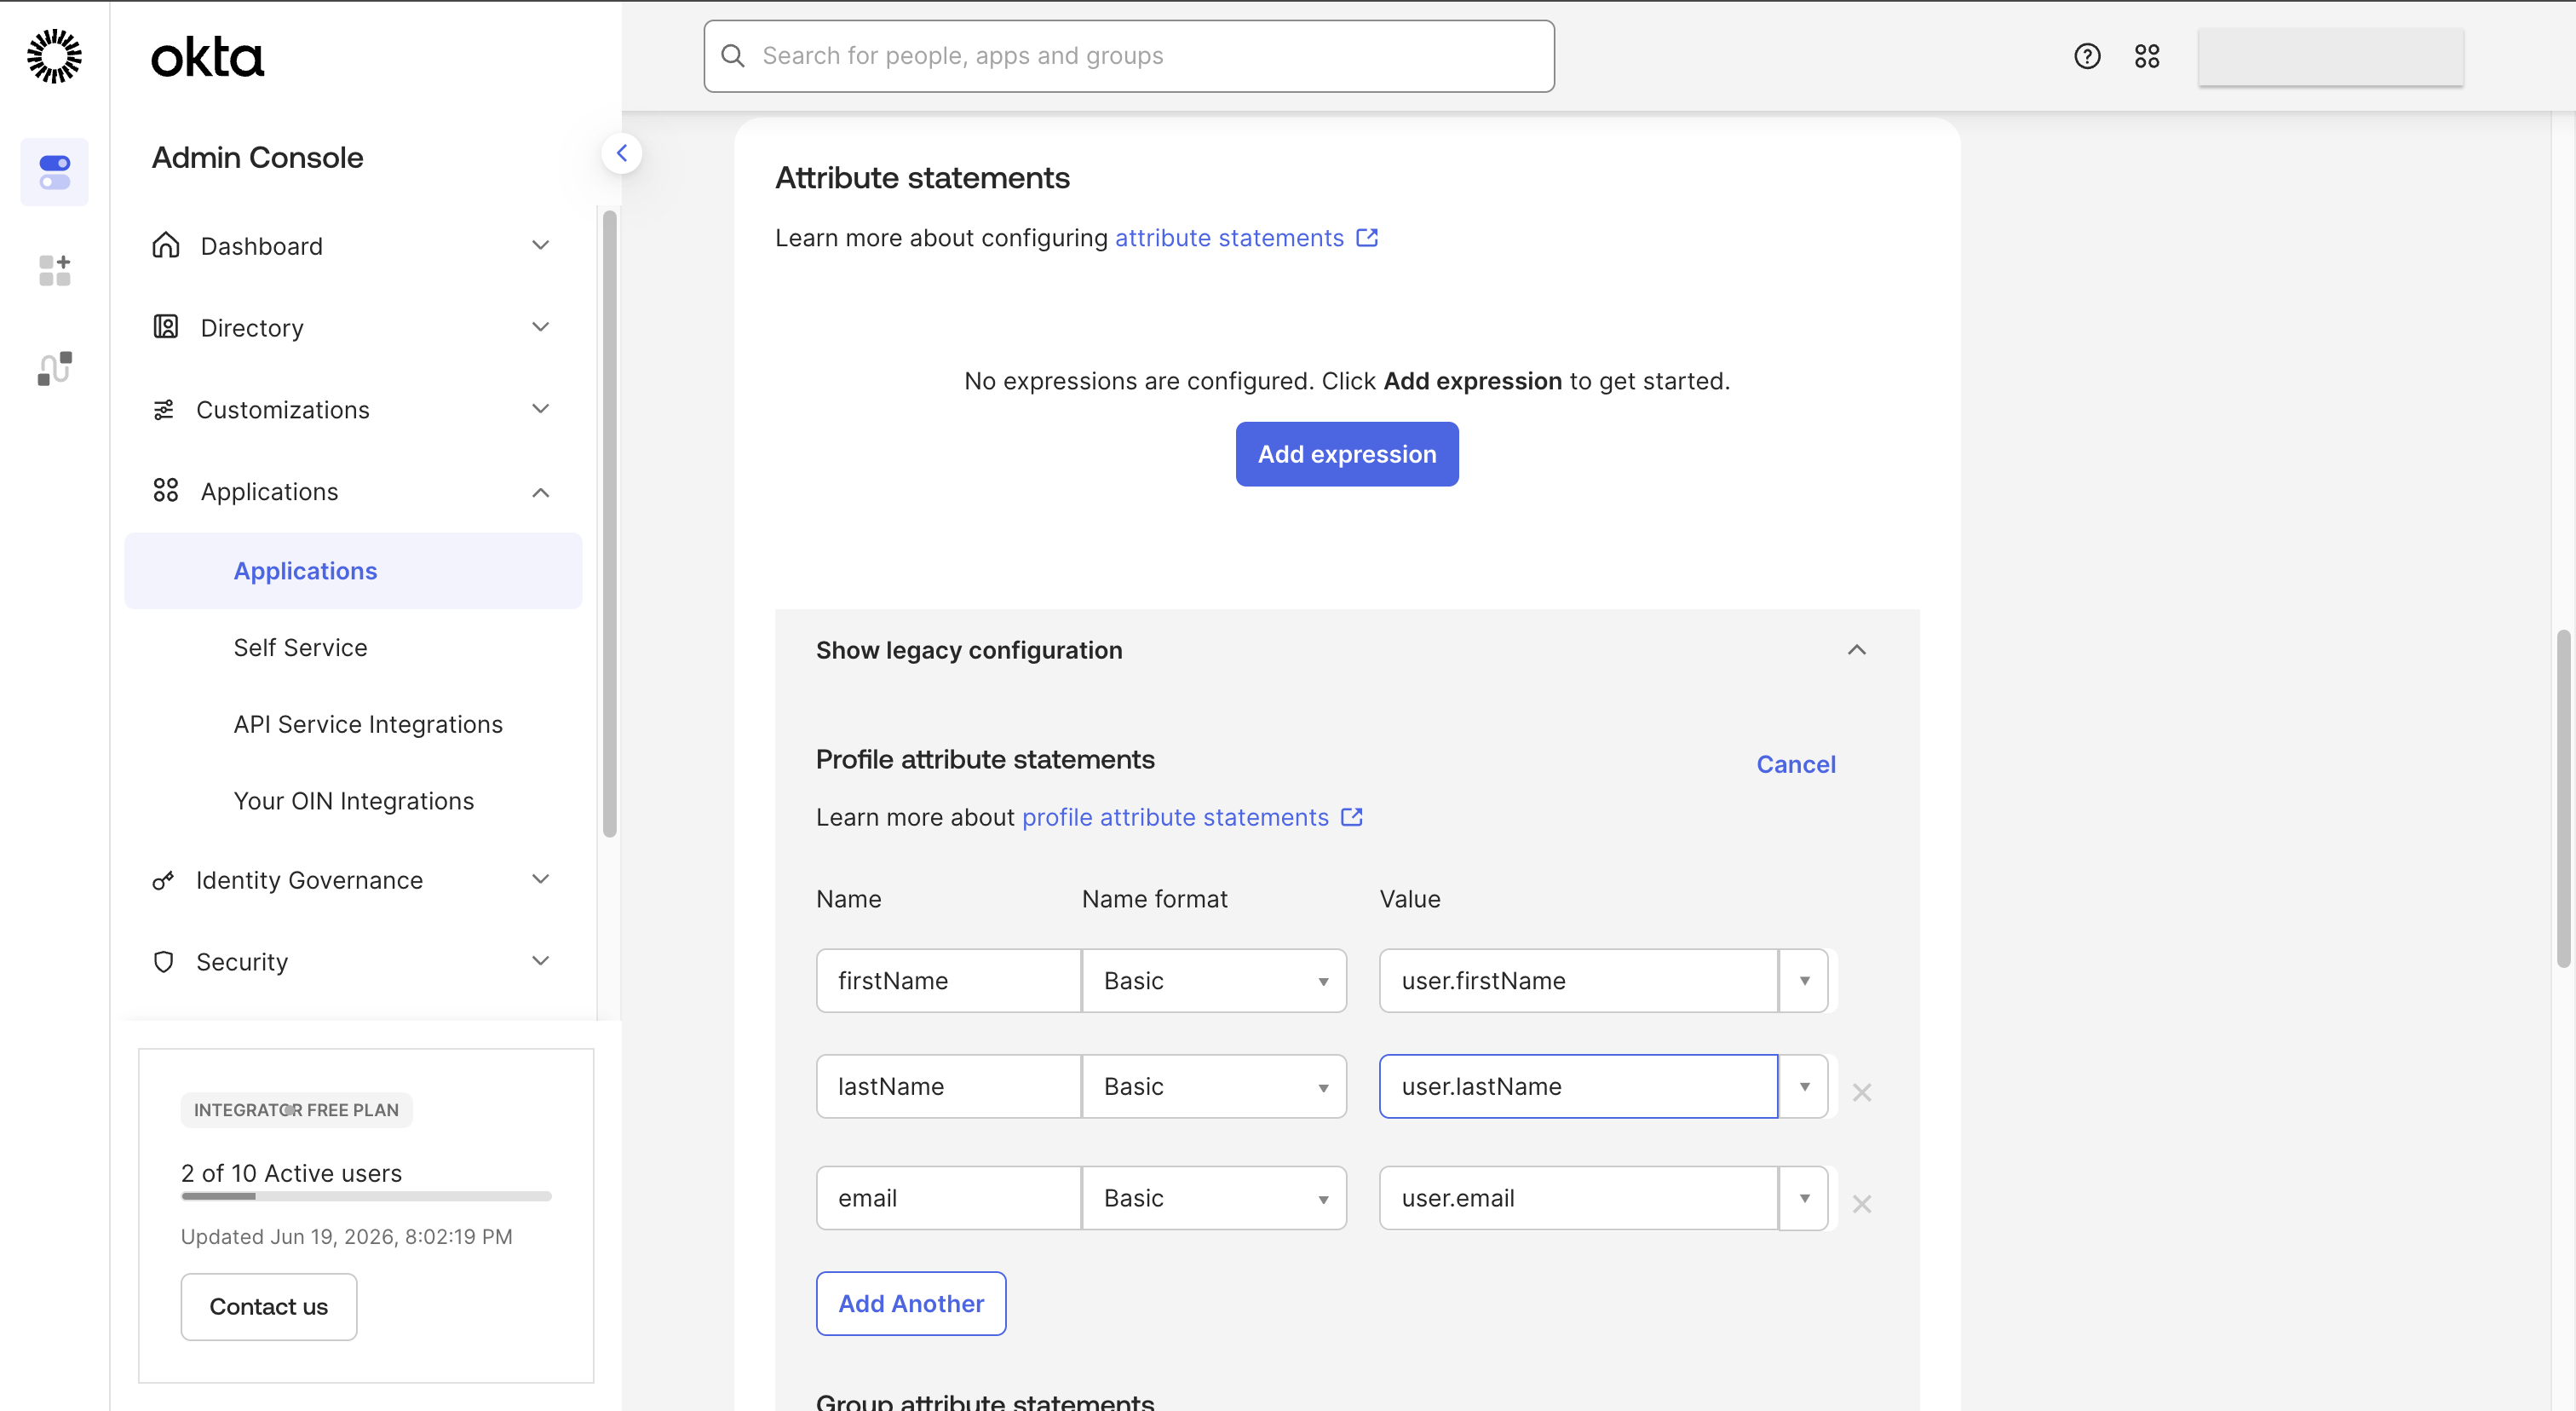Click external link icon beside attribute statements
This screenshot has width=2576, height=1411.
pyautogui.click(x=1367, y=238)
